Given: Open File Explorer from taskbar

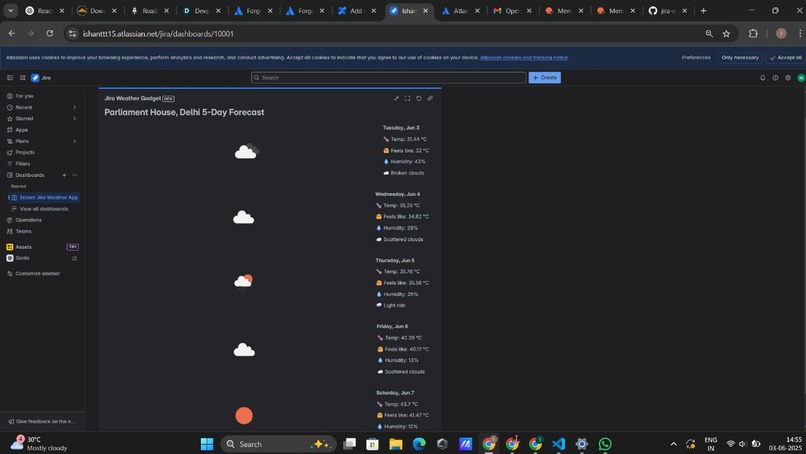Looking at the screenshot, I should pos(395,444).
